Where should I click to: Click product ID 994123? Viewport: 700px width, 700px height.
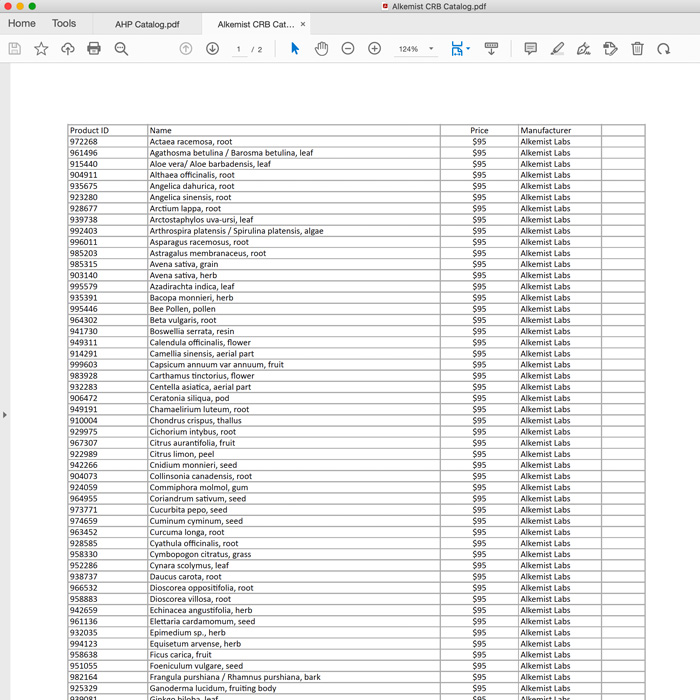pos(83,643)
